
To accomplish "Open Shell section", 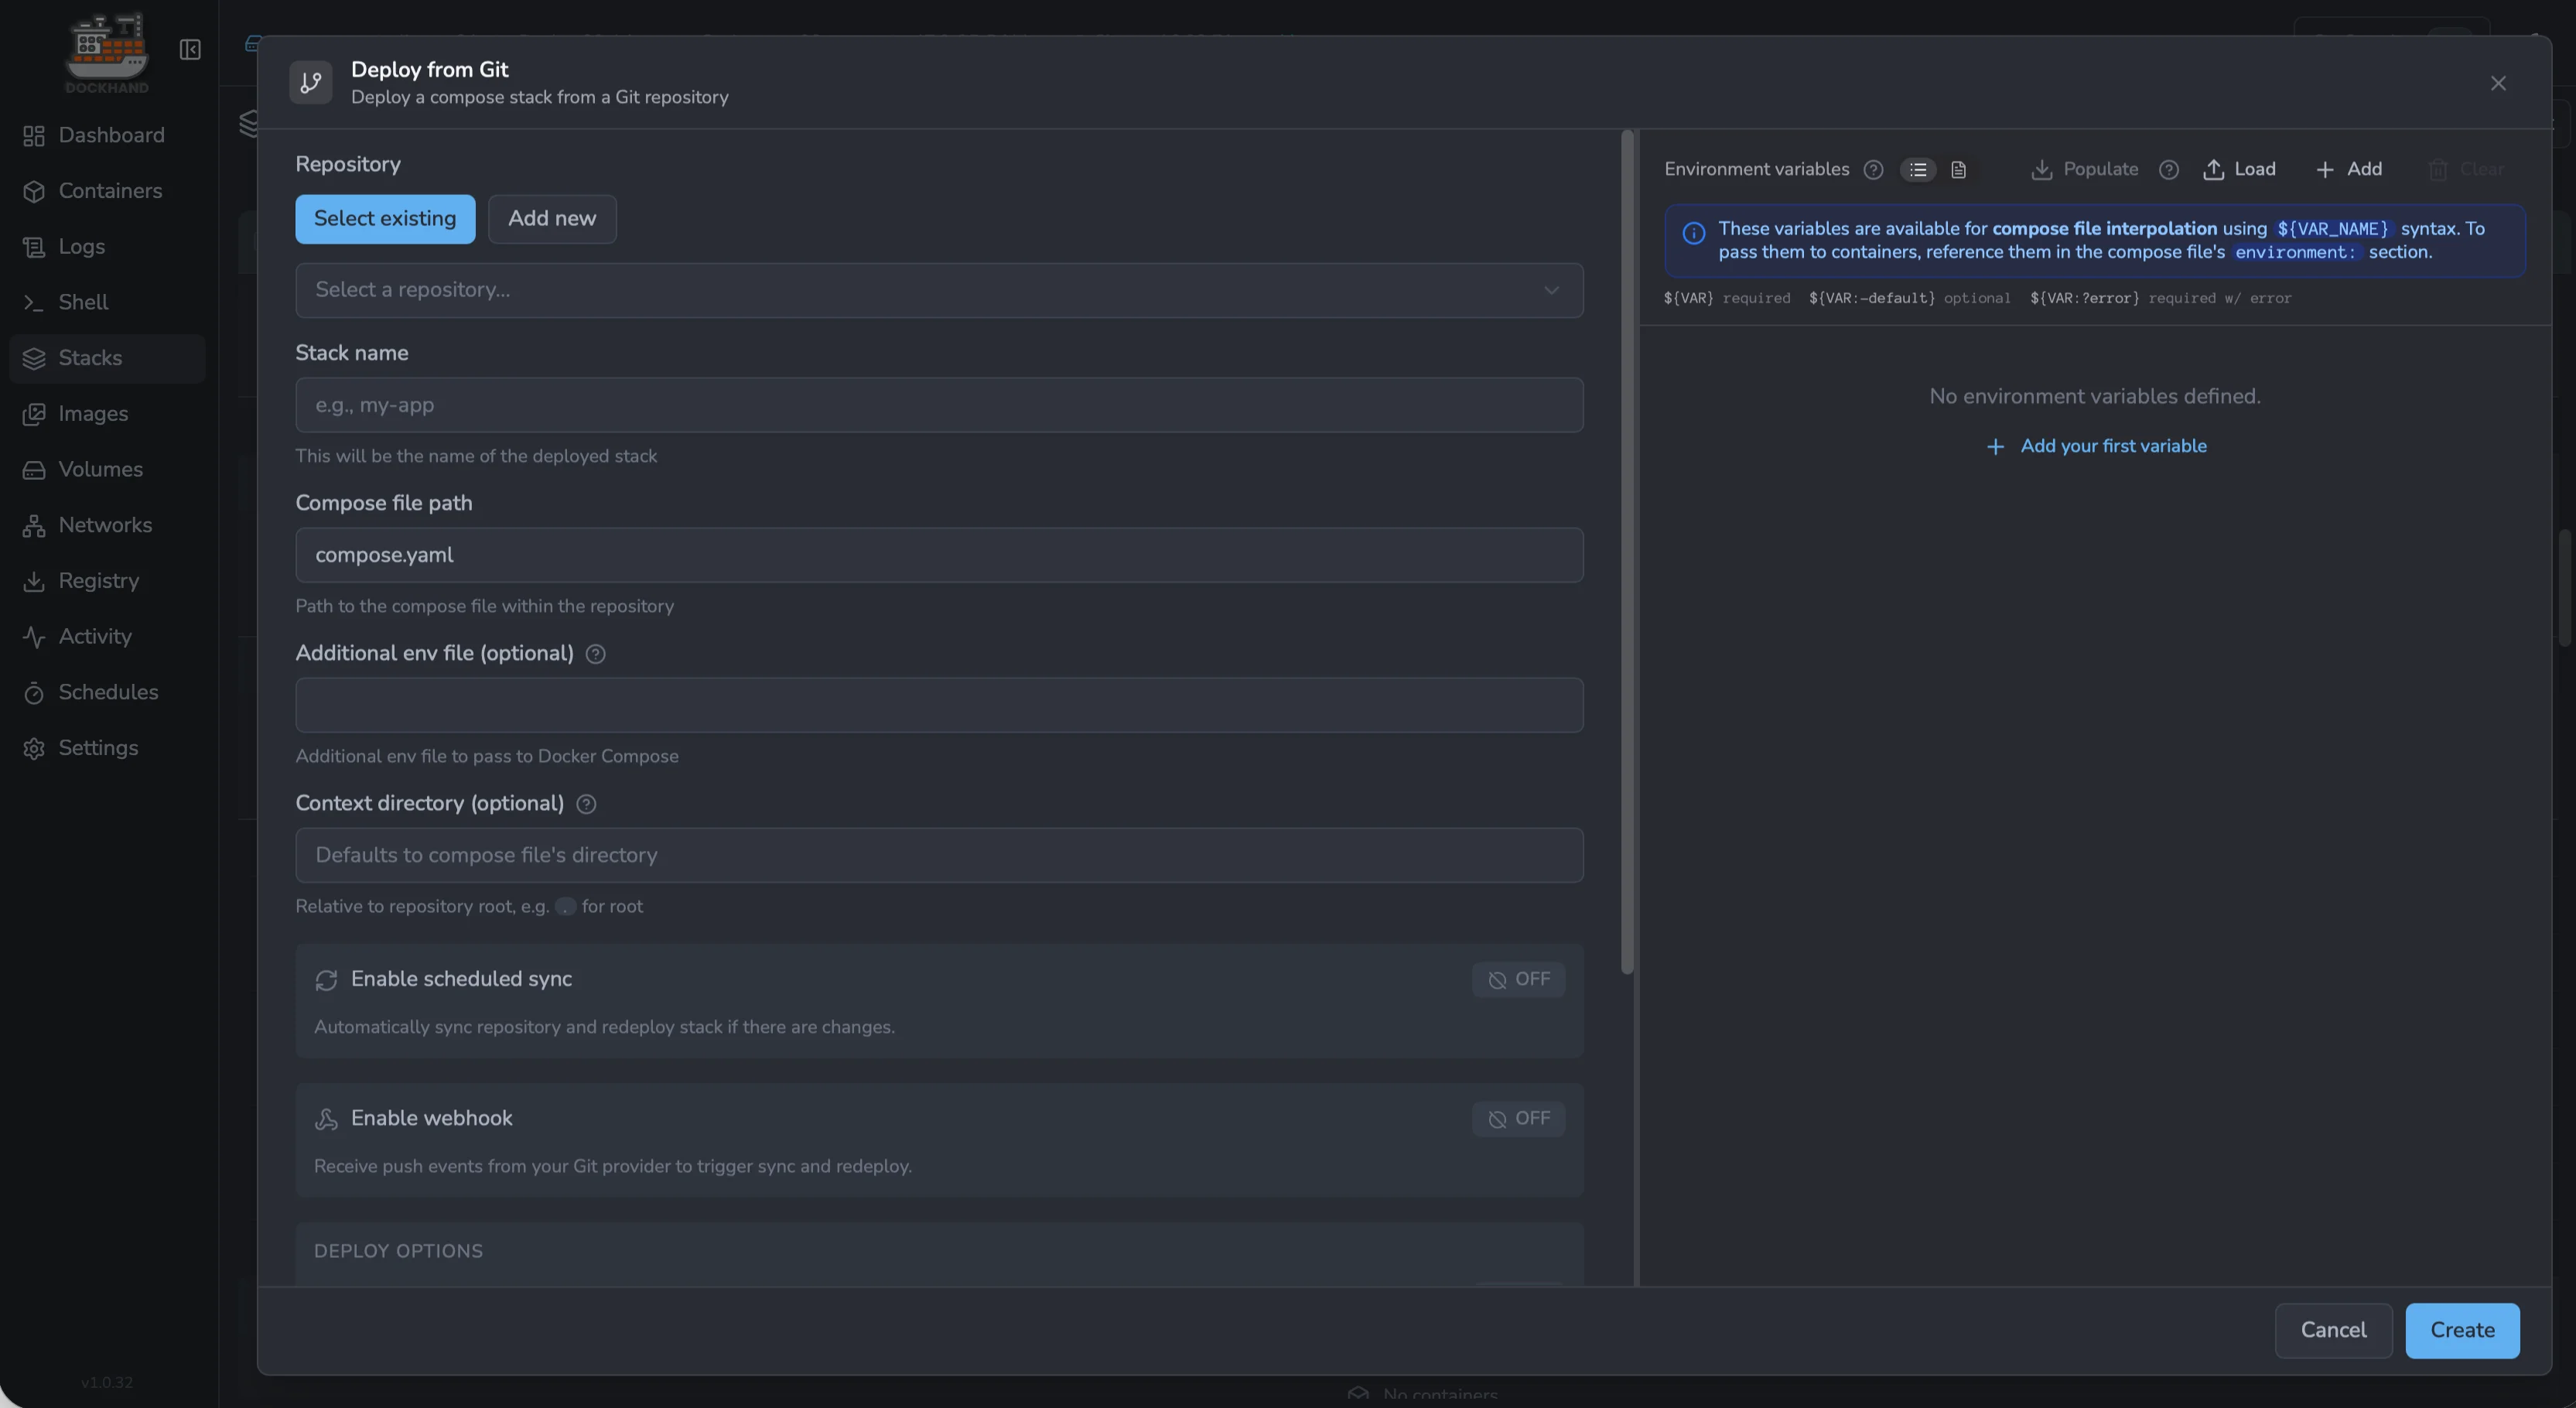I will click(x=107, y=302).
